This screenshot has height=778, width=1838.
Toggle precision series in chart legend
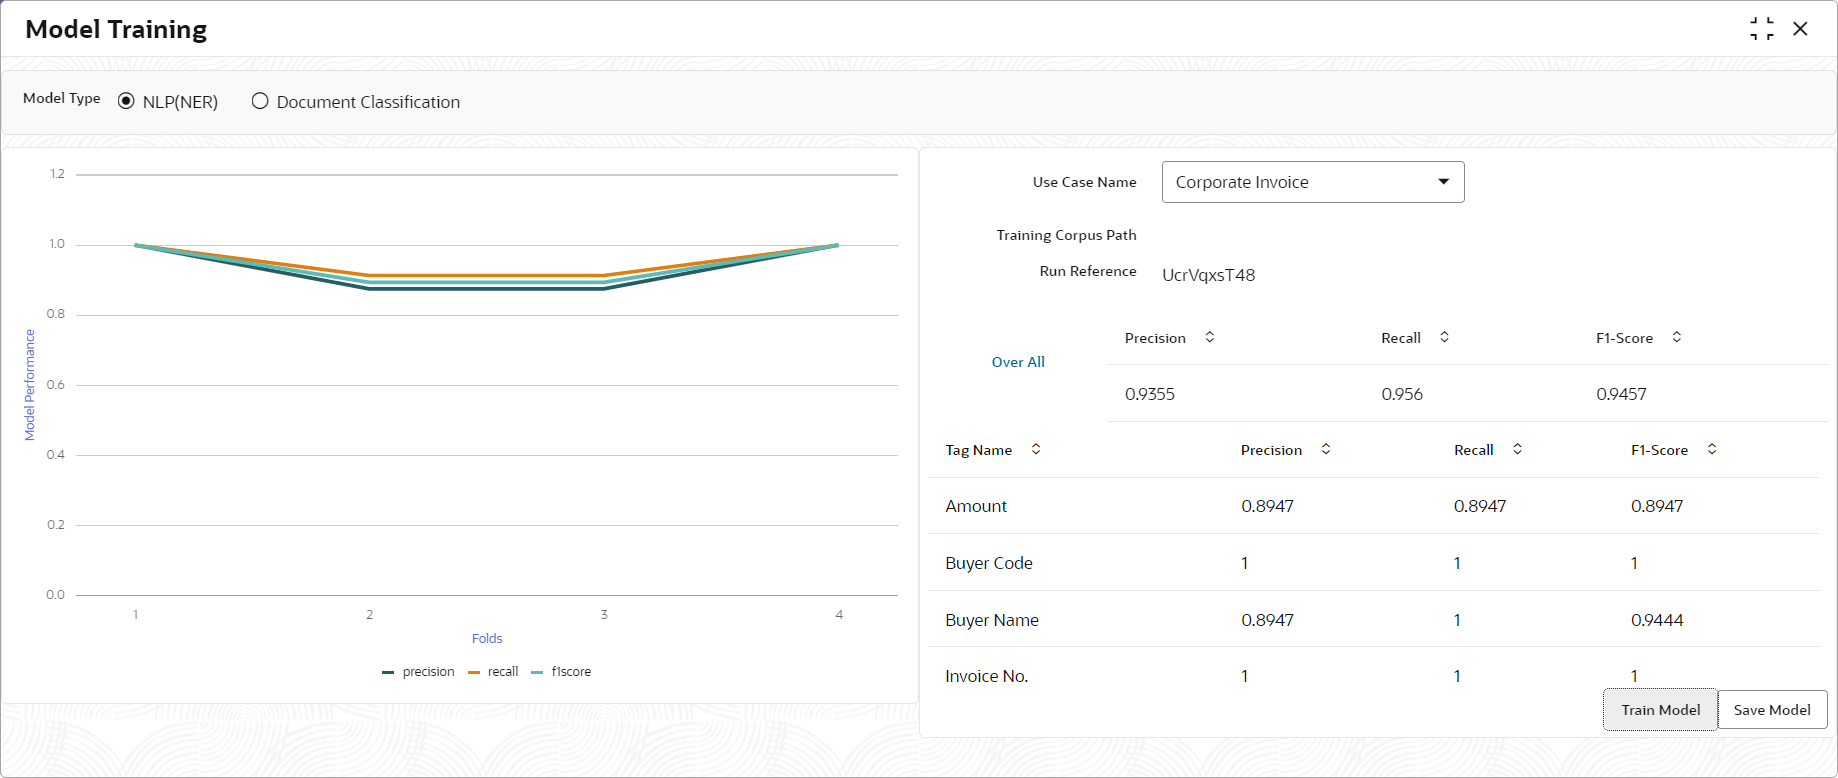pos(419,672)
